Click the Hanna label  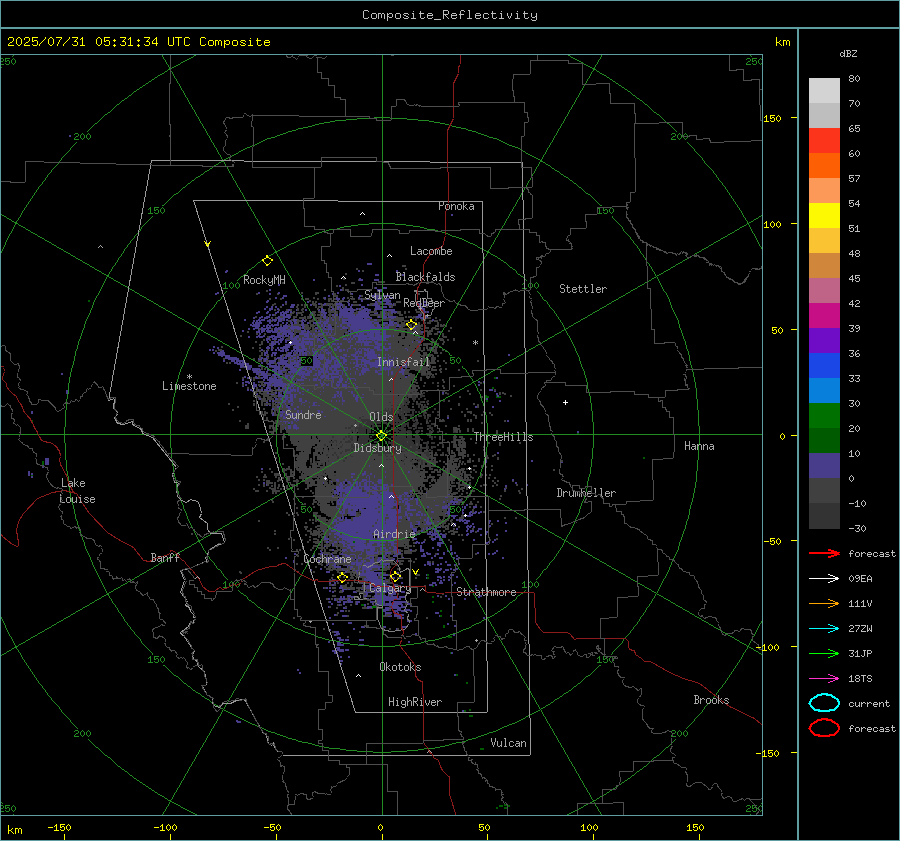699,446
